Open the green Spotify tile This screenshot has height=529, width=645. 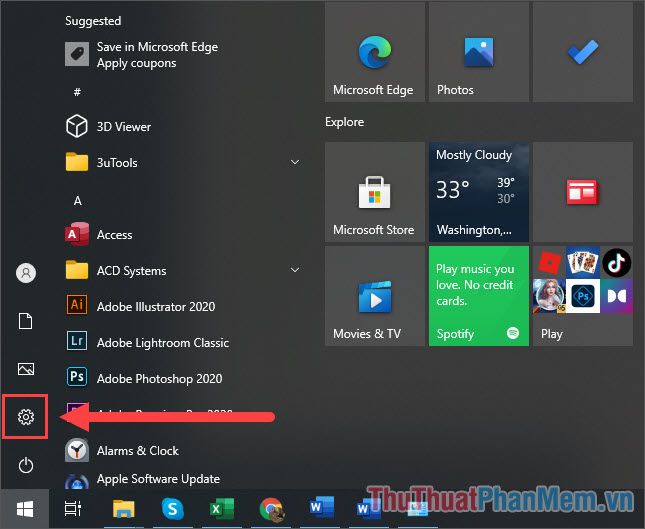[x=479, y=296]
